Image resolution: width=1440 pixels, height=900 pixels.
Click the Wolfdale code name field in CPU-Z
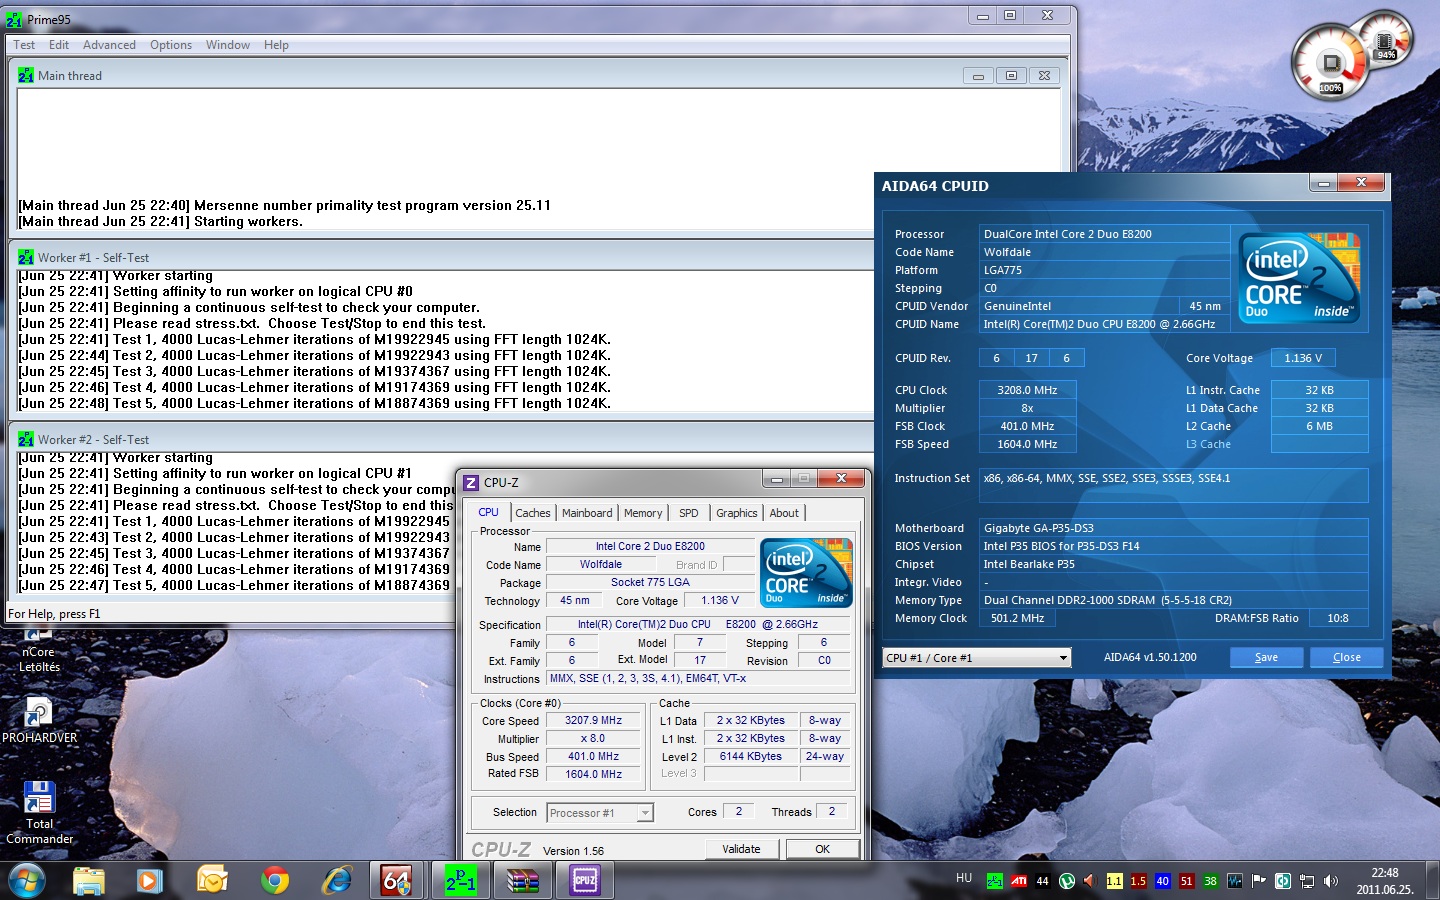tap(601, 564)
